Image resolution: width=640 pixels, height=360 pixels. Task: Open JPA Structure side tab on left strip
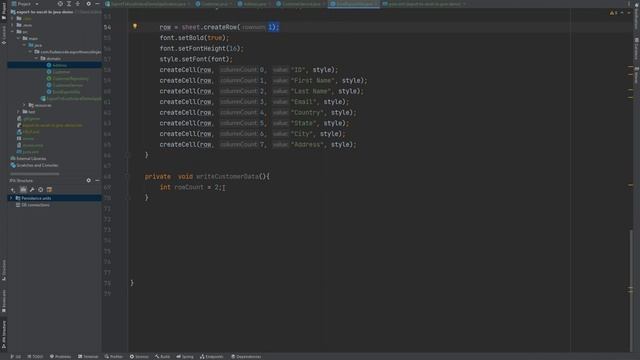(x=4, y=334)
